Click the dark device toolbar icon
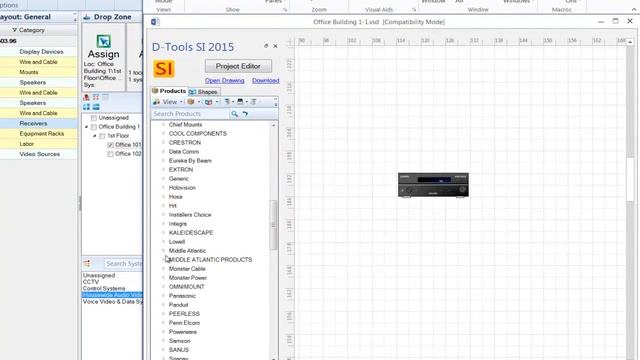 point(240,102)
